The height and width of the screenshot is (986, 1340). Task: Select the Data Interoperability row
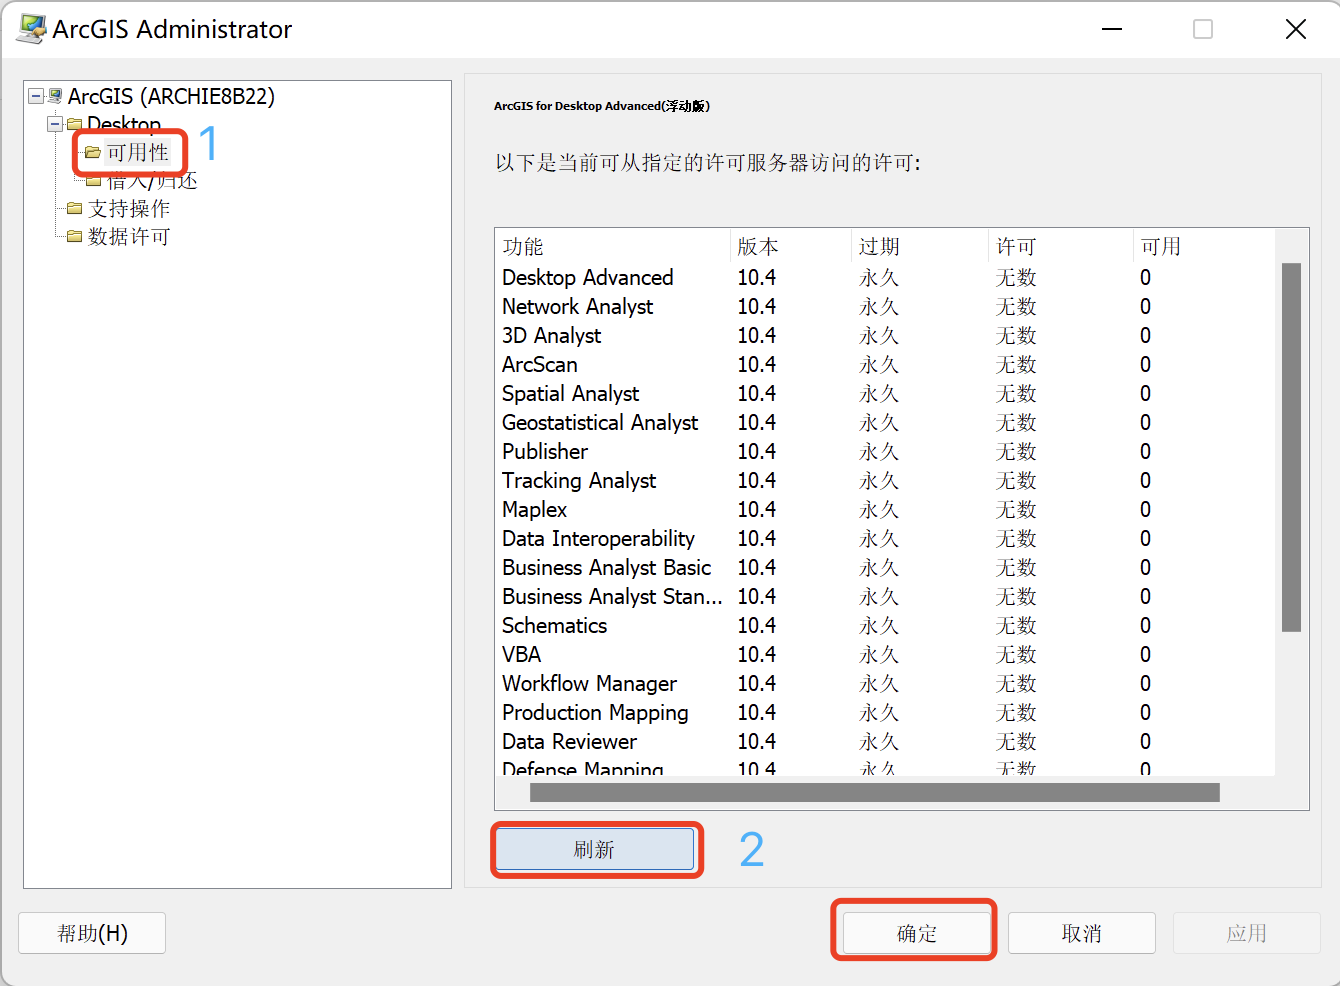(885, 538)
